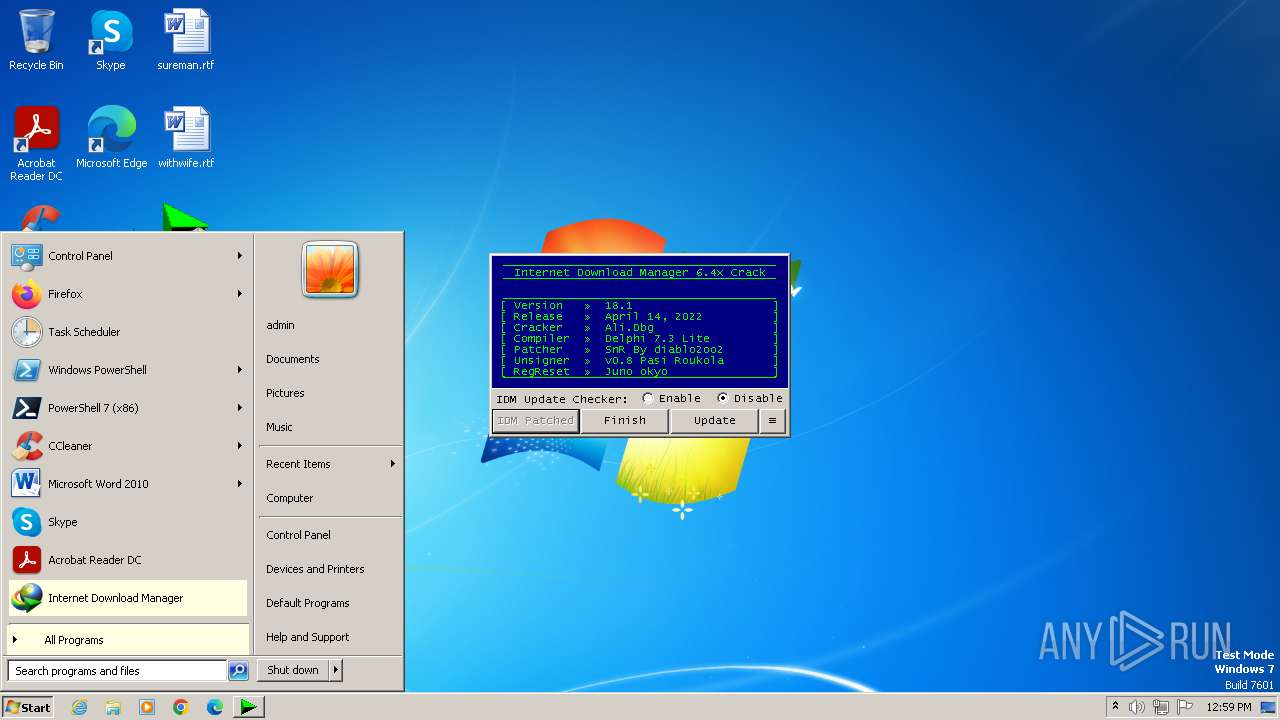
Task: Show All Programs list
Action: (x=127, y=640)
